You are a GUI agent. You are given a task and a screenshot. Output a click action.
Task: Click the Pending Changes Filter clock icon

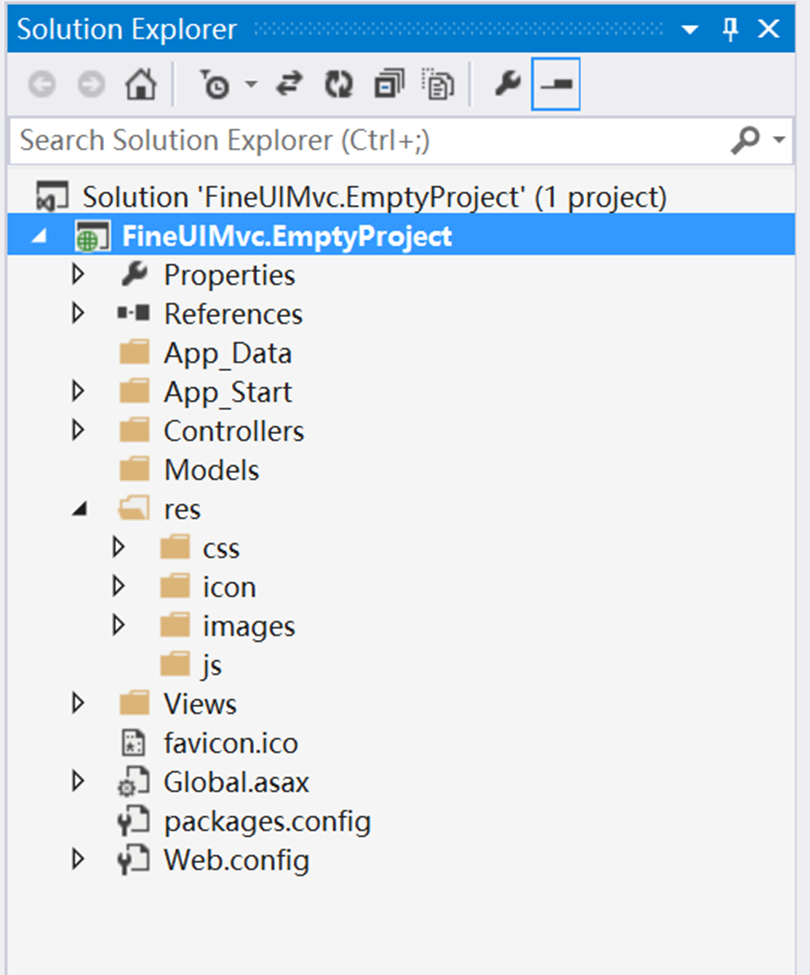pyautogui.click(x=215, y=85)
